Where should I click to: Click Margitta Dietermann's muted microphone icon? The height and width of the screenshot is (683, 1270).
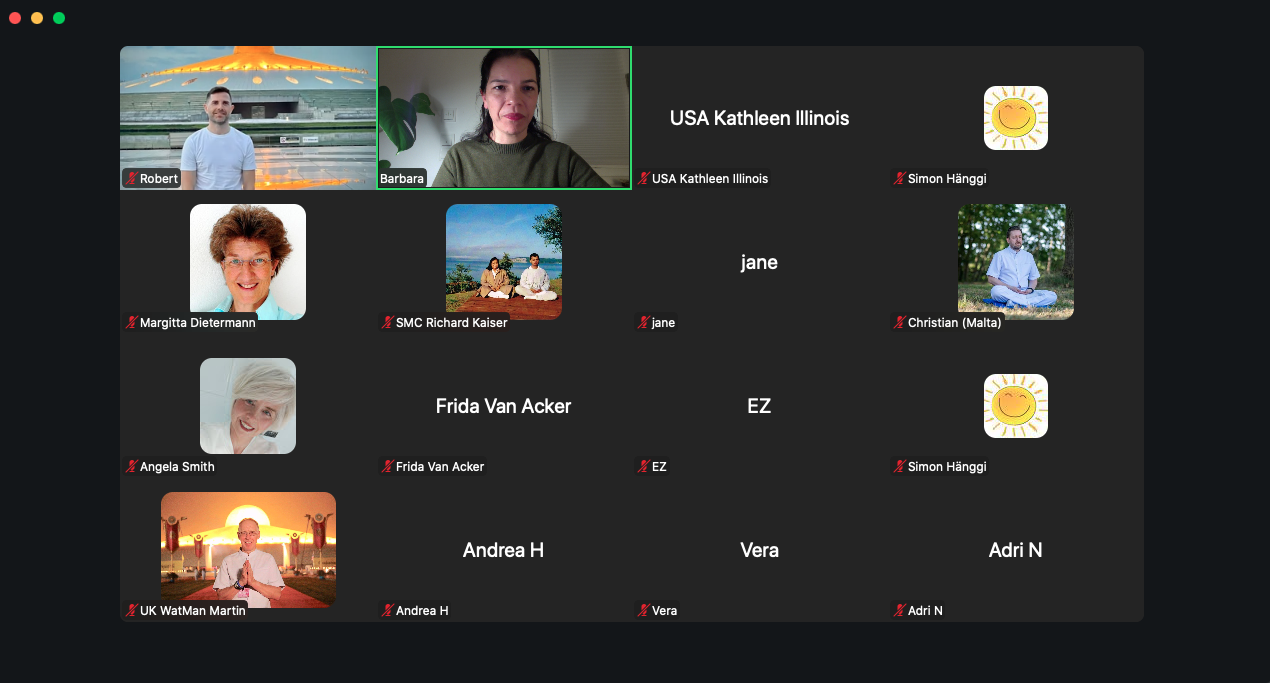[131, 323]
